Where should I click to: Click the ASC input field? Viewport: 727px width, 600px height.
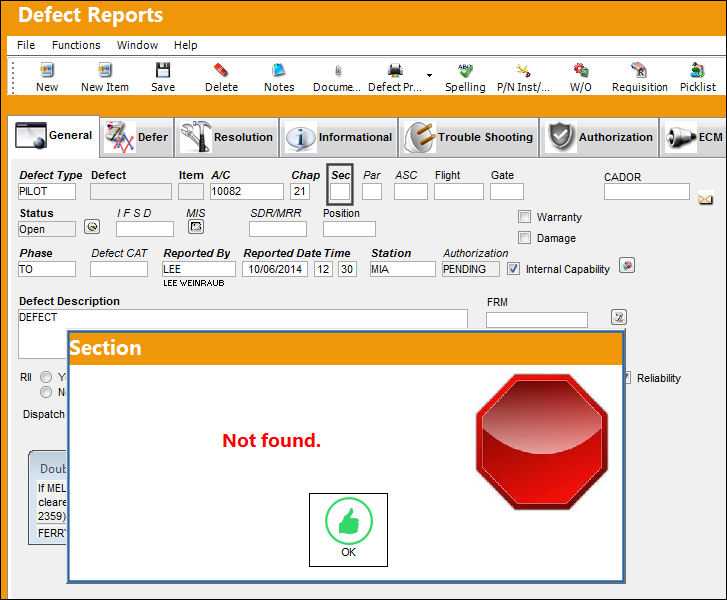click(411, 191)
